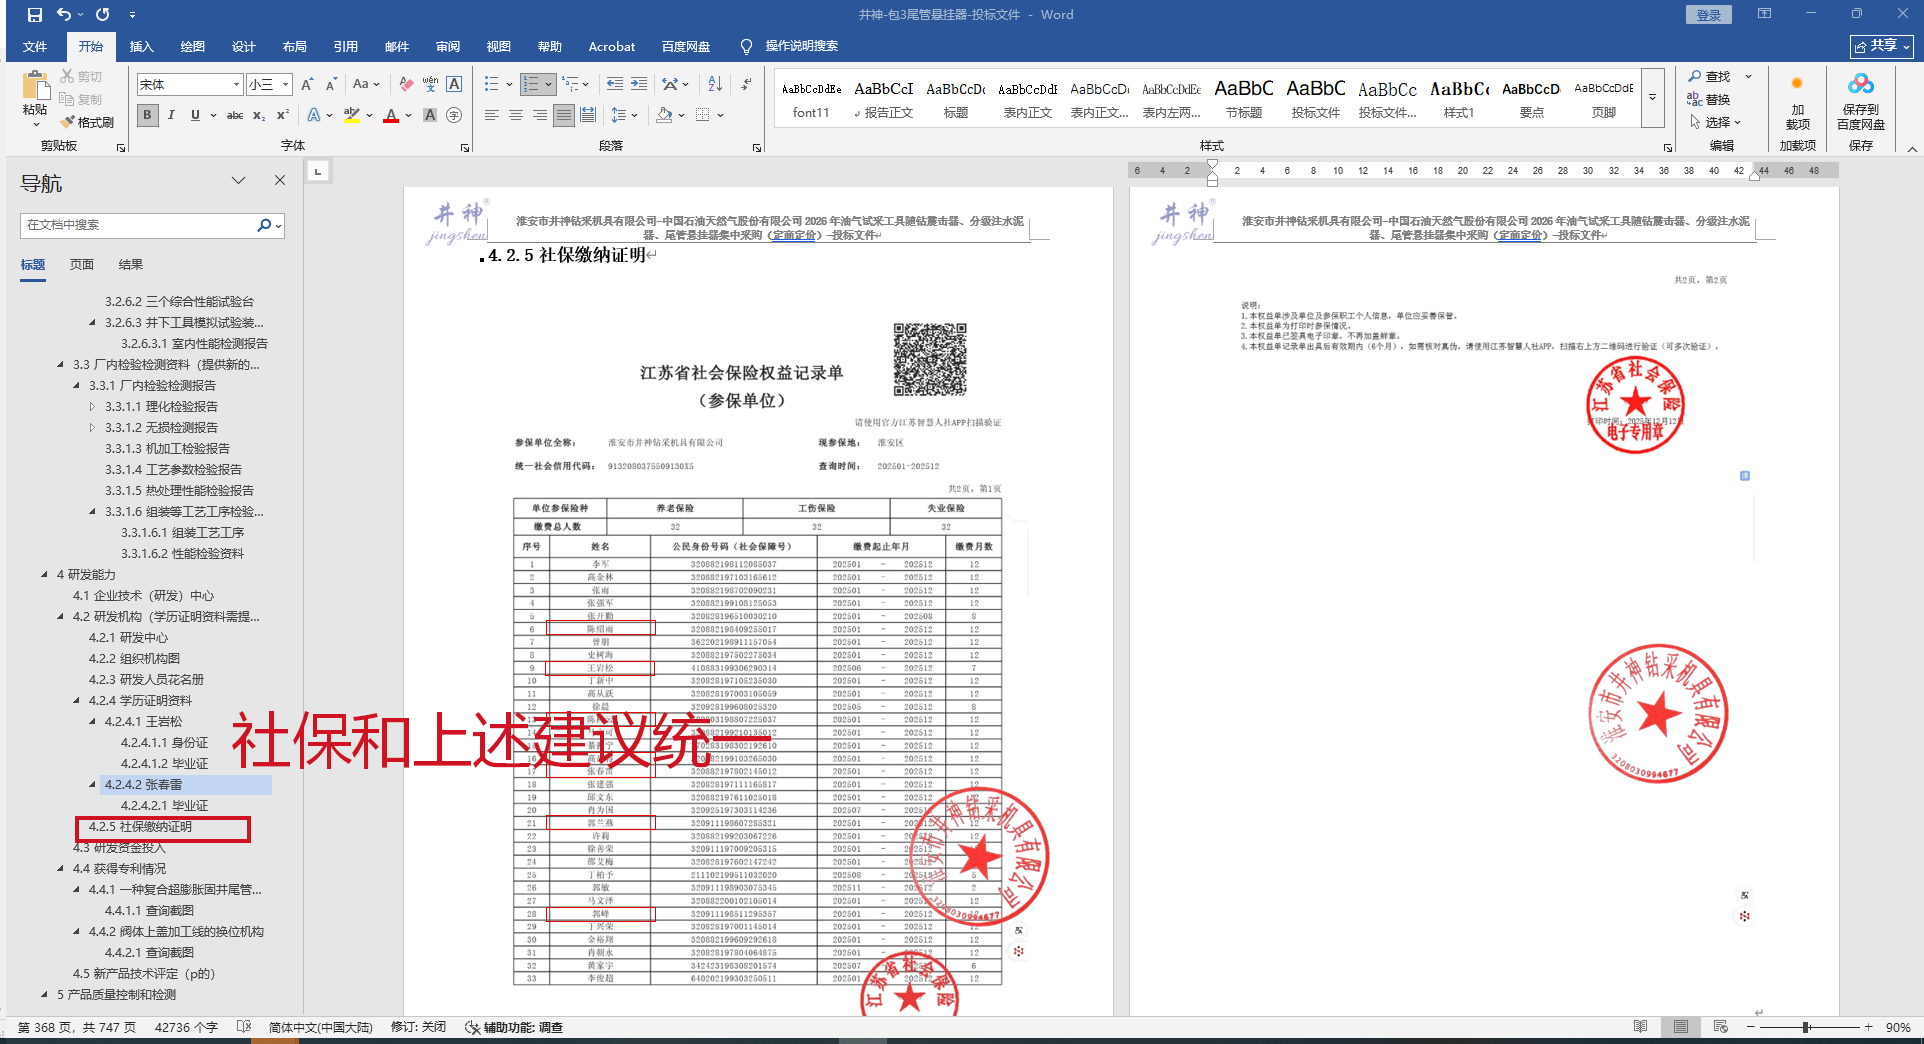Decrease the paragraph indent
Screen dimensions: 1924x1044
614,84
